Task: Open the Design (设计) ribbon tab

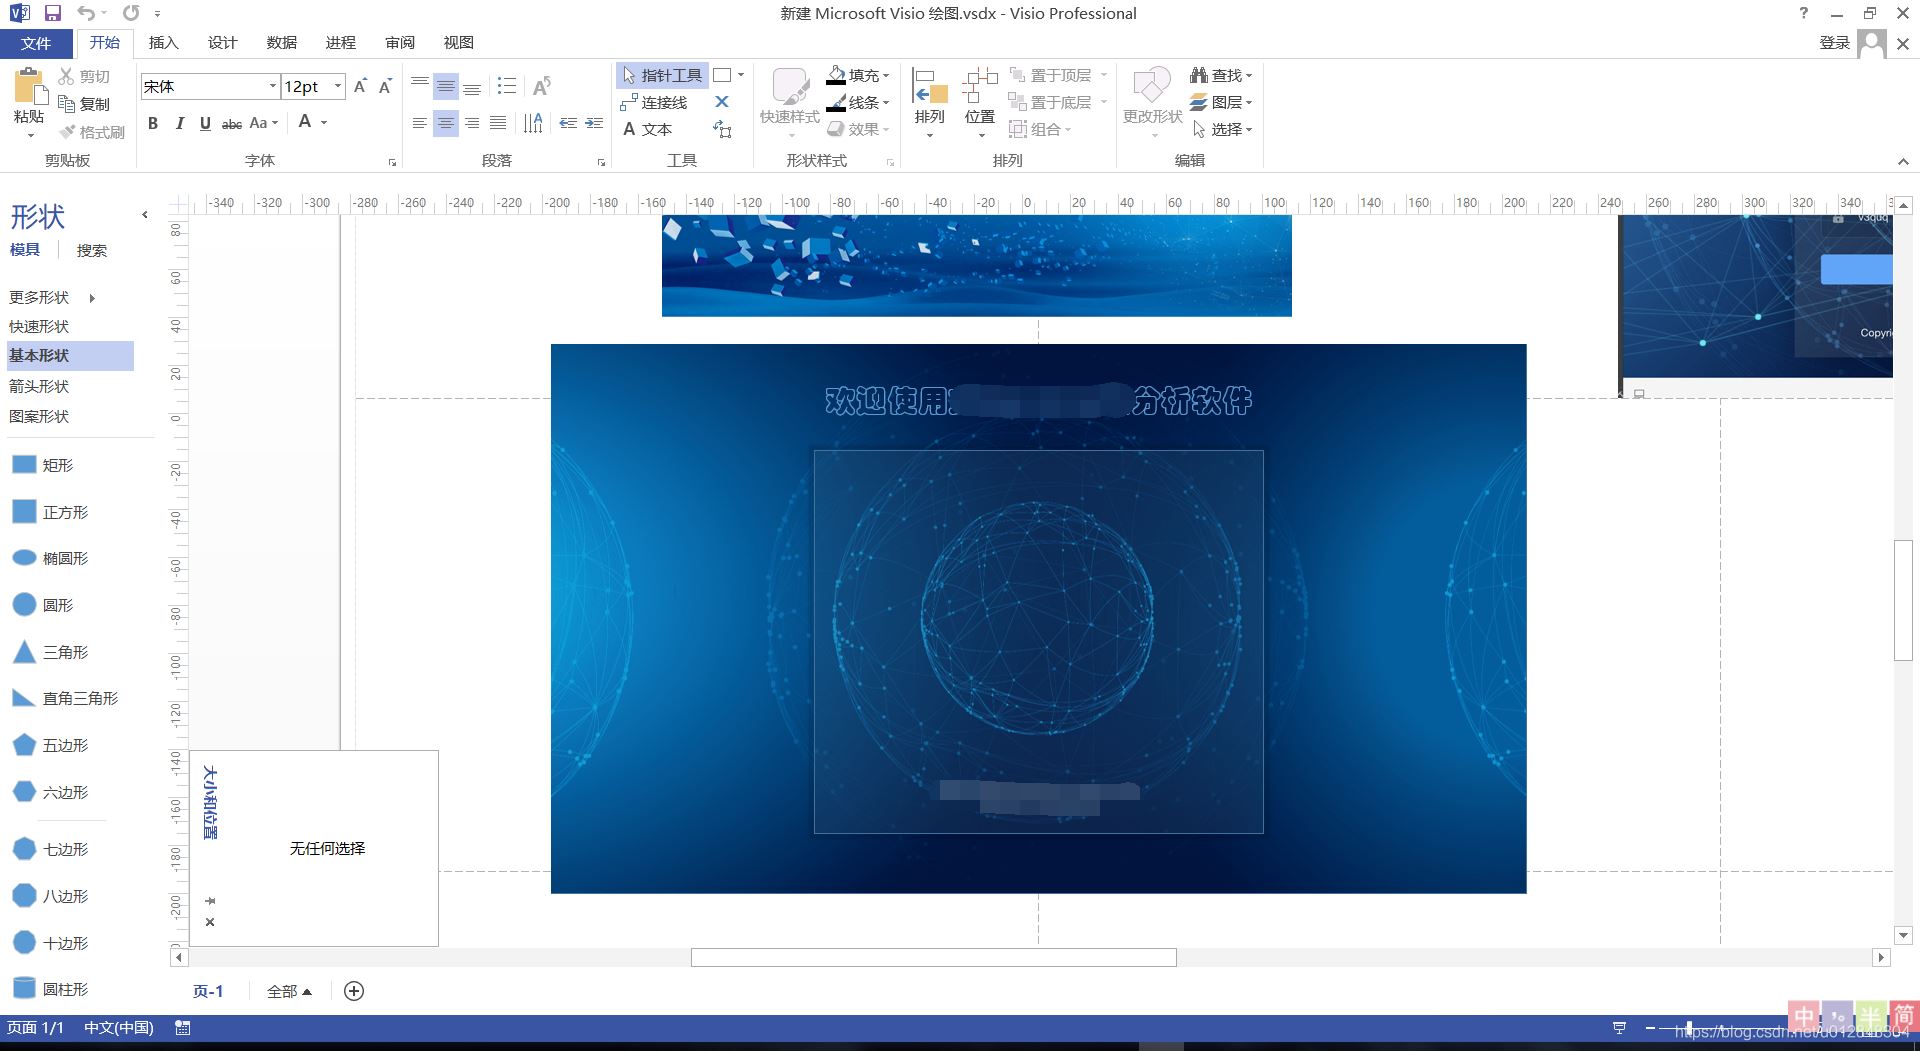Action: (x=222, y=42)
